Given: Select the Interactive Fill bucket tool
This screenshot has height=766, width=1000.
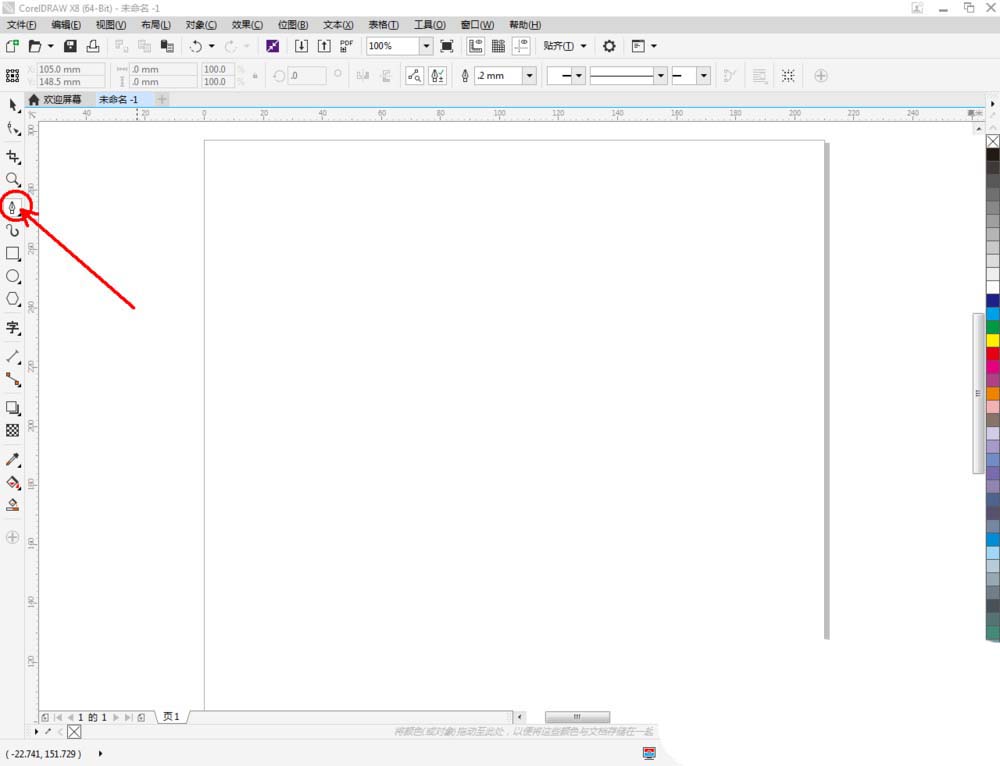Looking at the screenshot, I should tap(13, 483).
